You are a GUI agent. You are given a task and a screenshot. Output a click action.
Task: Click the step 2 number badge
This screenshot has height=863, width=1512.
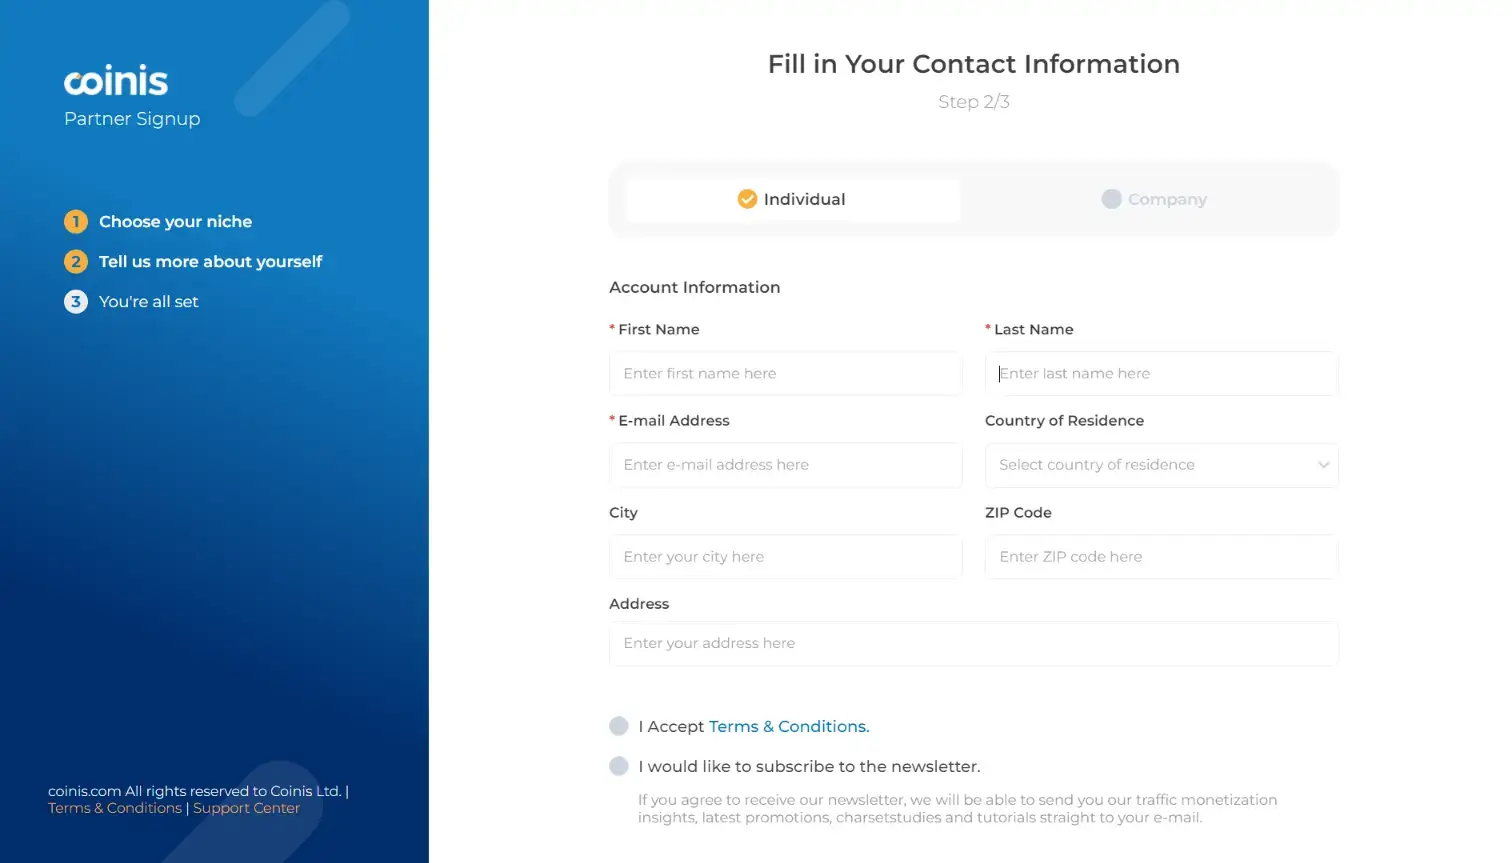[76, 262]
